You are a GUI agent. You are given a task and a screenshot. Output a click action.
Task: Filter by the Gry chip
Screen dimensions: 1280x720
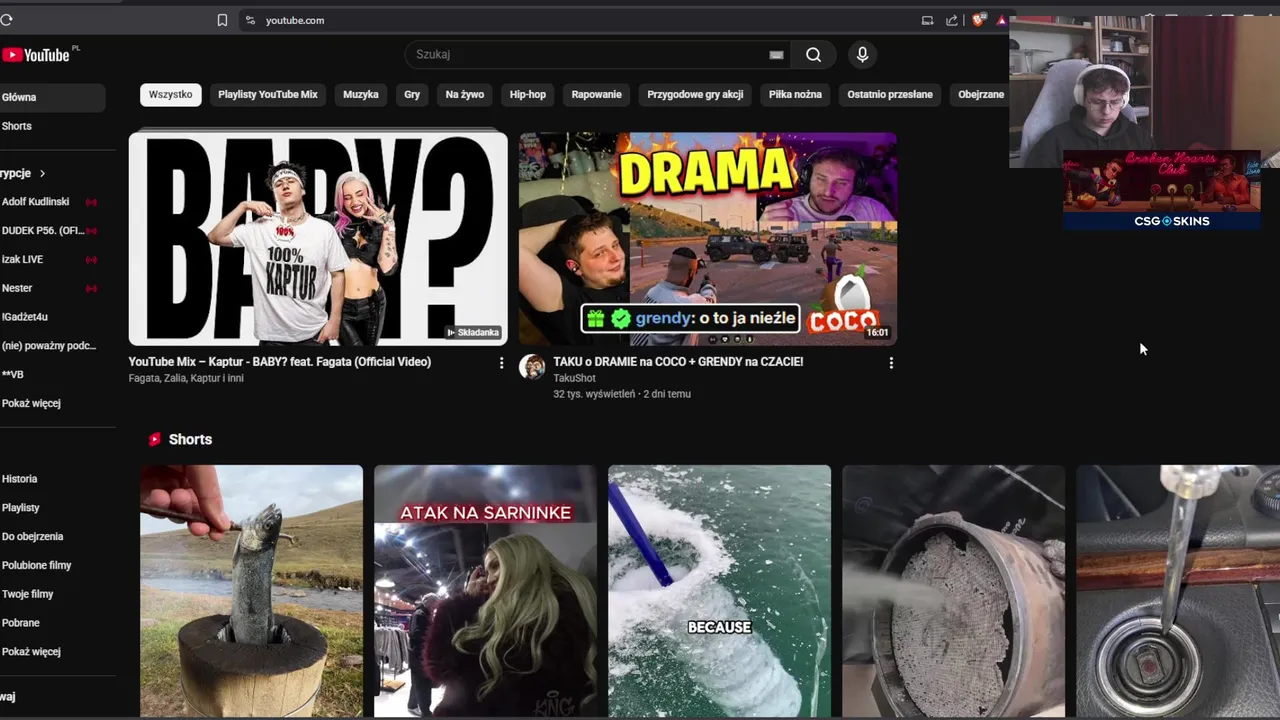click(412, 94)
